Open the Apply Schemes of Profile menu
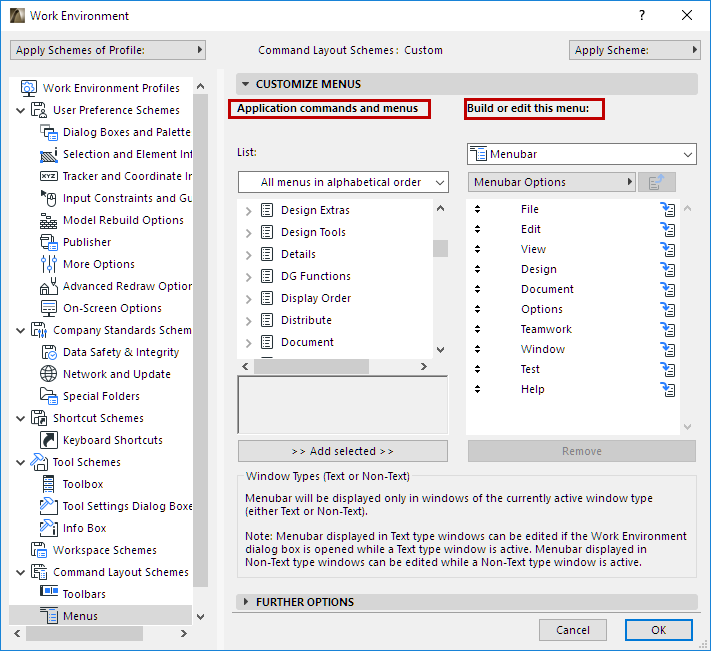The width and height of the screenshot is (711, 651). tap(108, 50)
